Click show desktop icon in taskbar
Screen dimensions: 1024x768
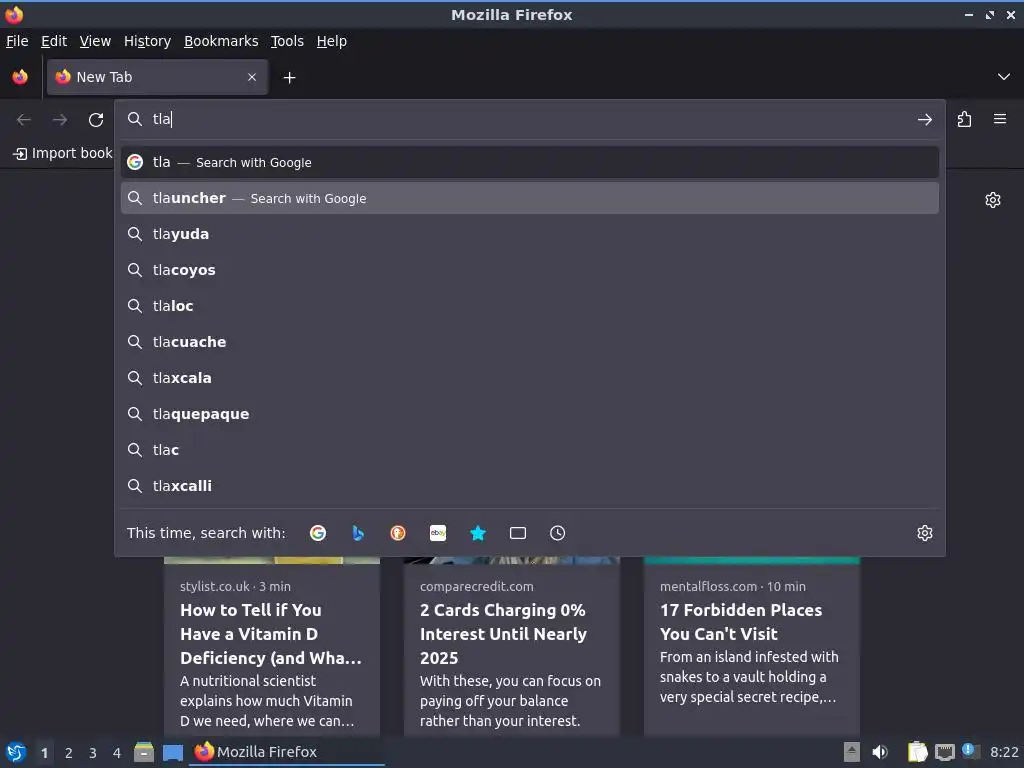(173, 753)
